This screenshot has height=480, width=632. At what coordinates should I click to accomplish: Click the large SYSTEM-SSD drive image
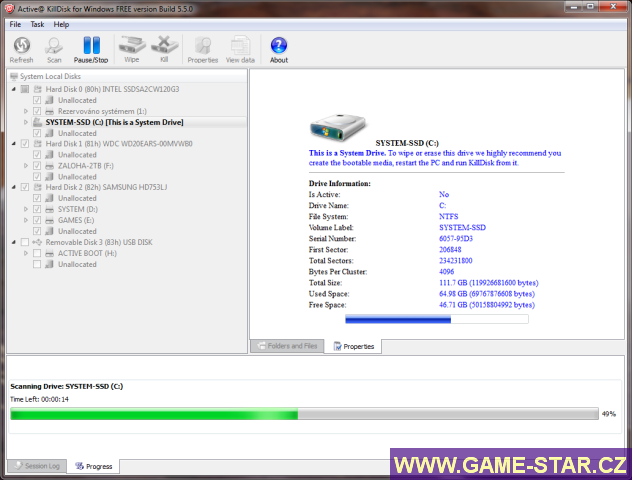tap(338, 127)
